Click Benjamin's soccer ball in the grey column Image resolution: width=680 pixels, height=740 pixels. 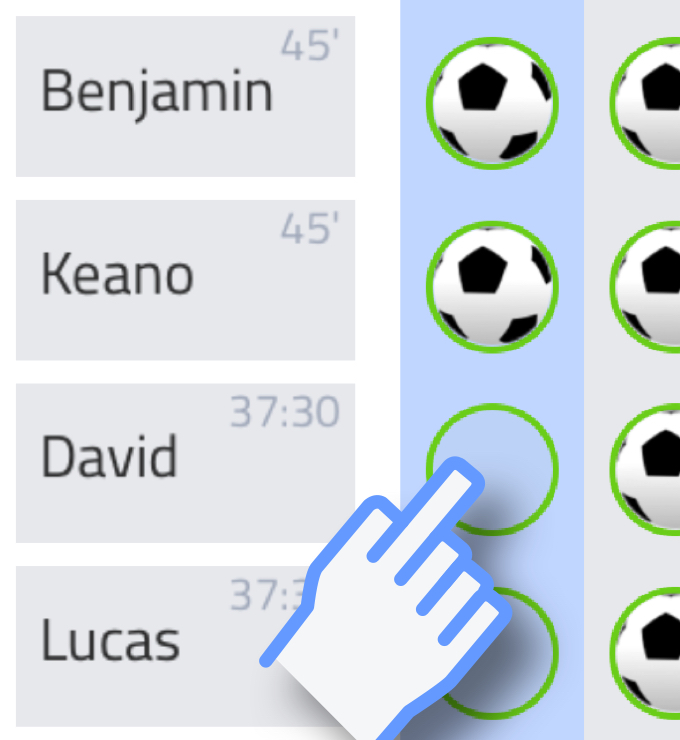[645, 103]
